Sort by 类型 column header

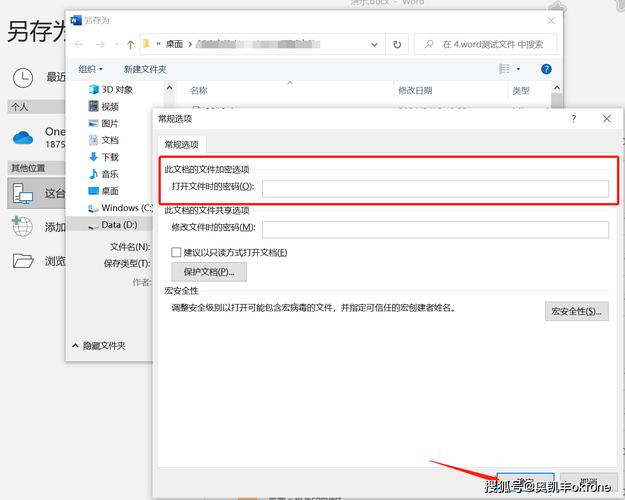pos(521,91)
